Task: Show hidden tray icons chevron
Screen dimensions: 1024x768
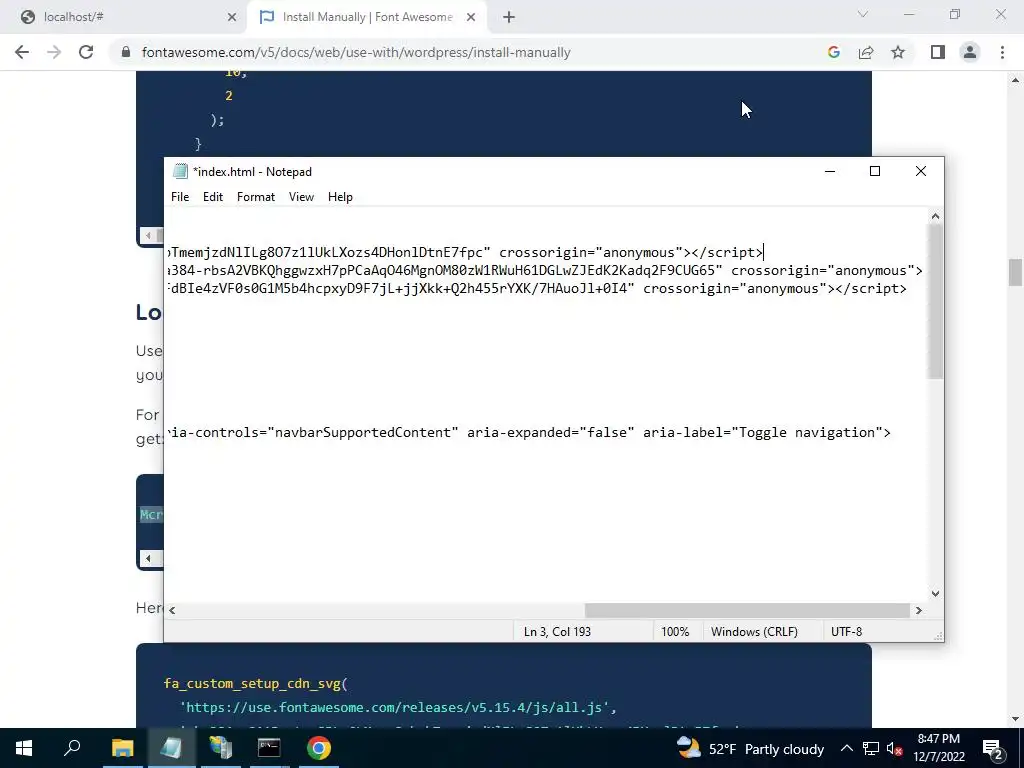Action: [846, 748]
